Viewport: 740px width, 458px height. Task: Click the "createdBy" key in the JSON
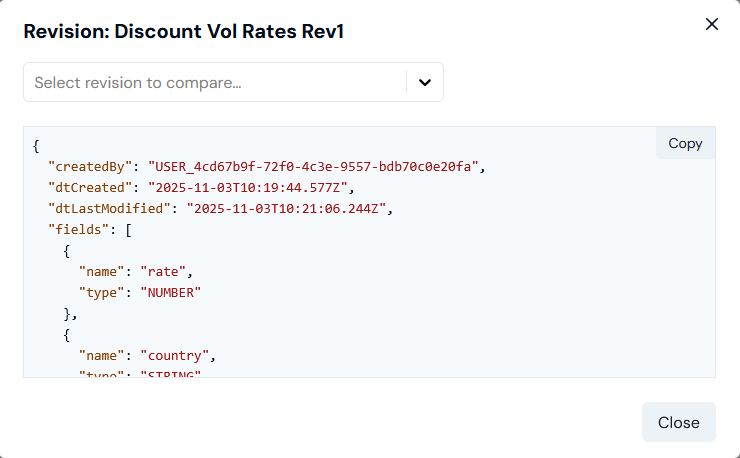click(x=90, y=166)
